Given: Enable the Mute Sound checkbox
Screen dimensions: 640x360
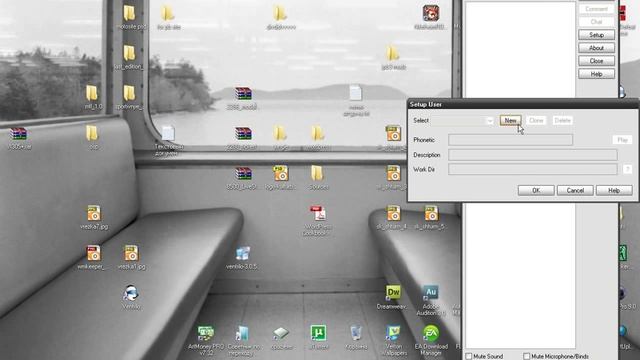Looking at the screenshot, I should [x=469, y=356].
